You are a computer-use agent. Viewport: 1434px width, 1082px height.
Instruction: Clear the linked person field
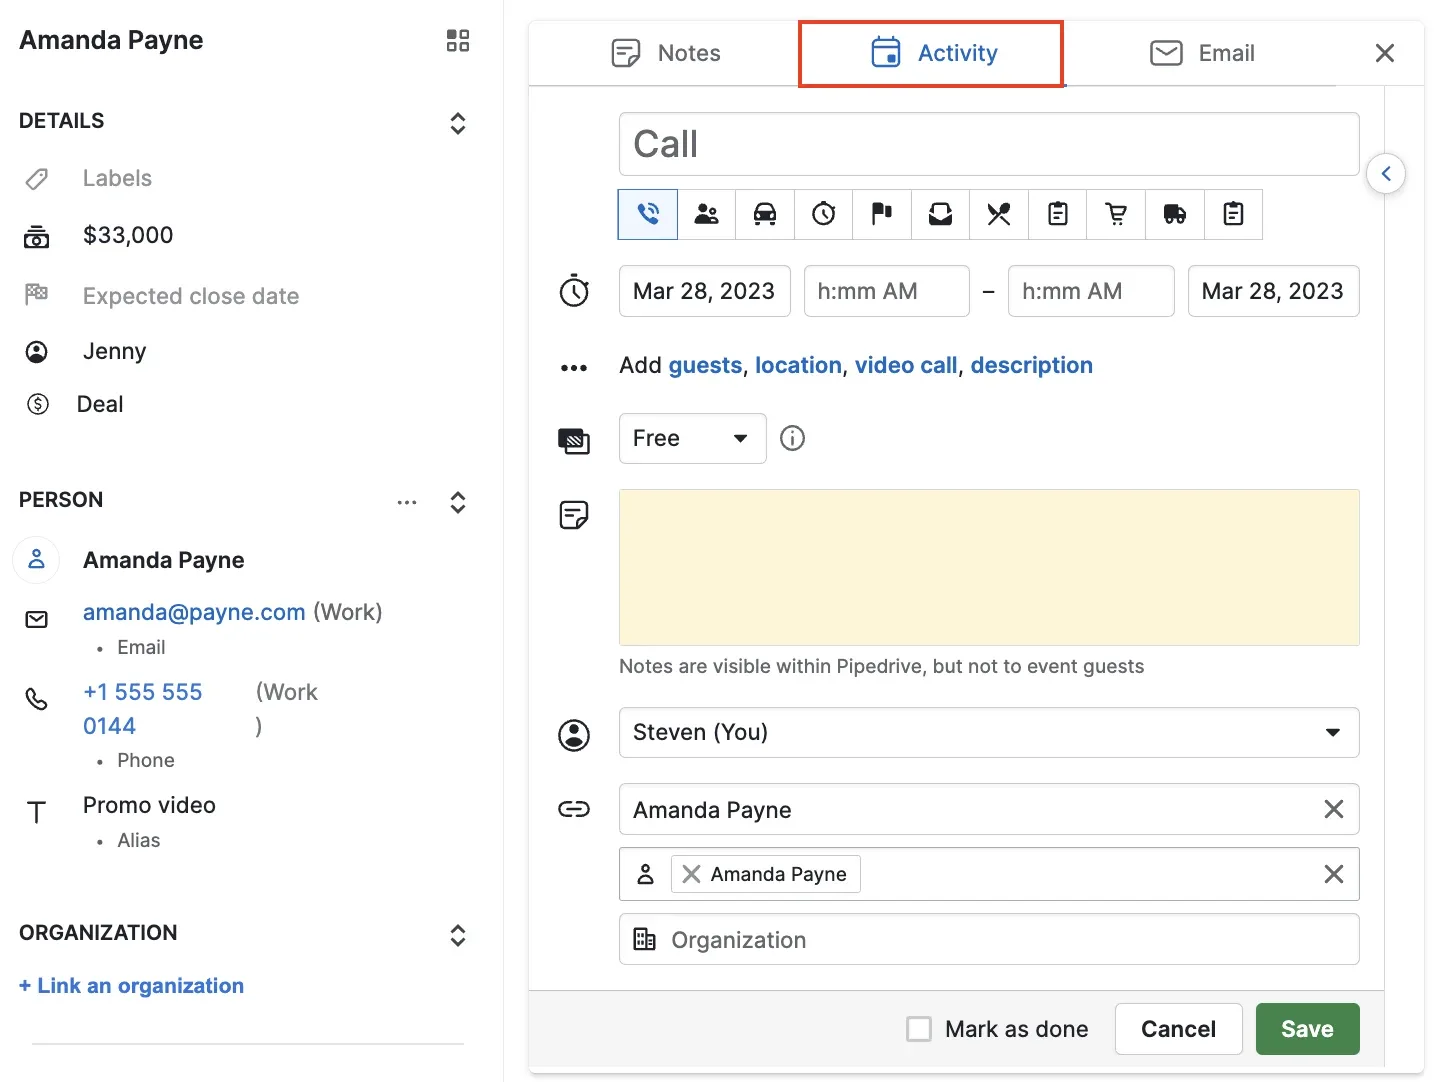pyautogui.click(x=1334, y=874)
